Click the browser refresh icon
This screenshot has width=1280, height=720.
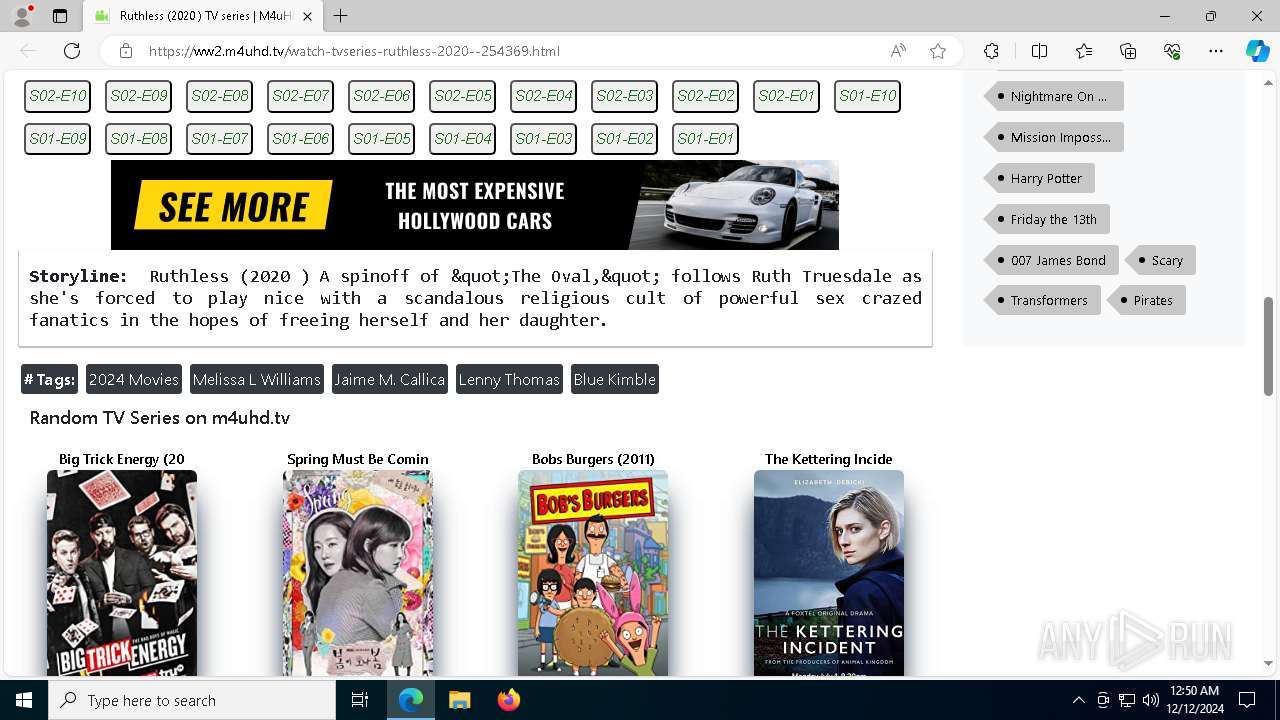72,51
